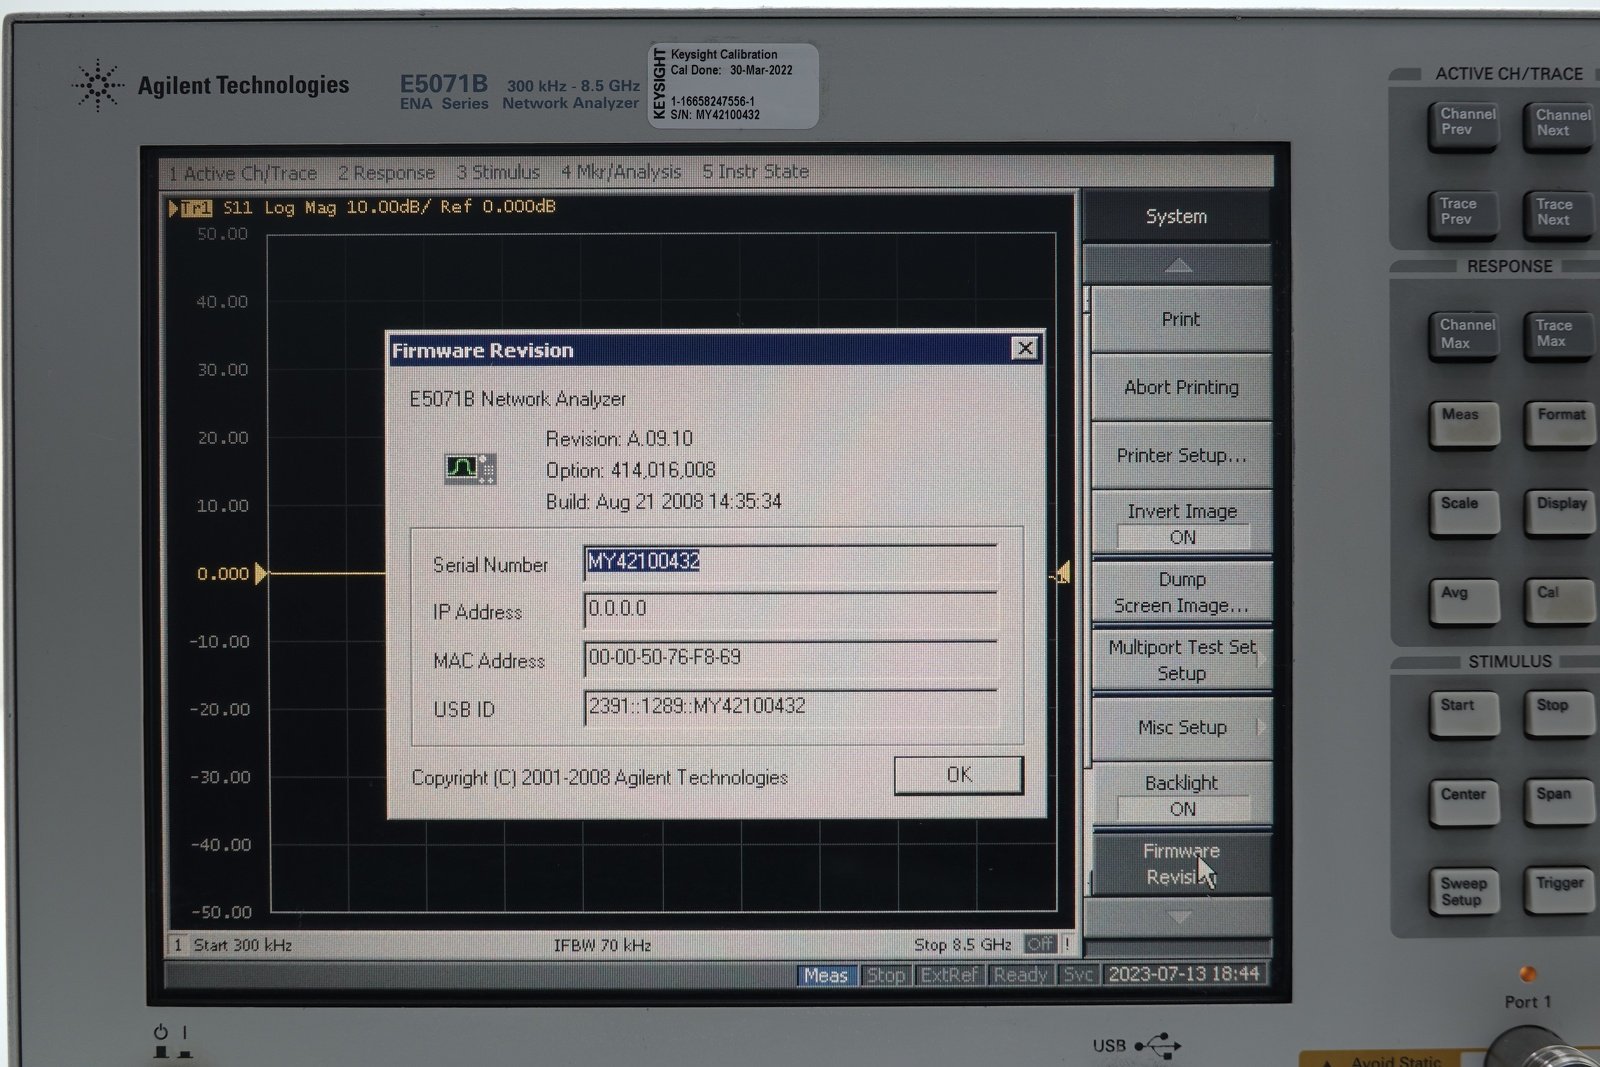Select the Serial Number field
This screenshot has width=1600, height=1067.
(790, 563)
